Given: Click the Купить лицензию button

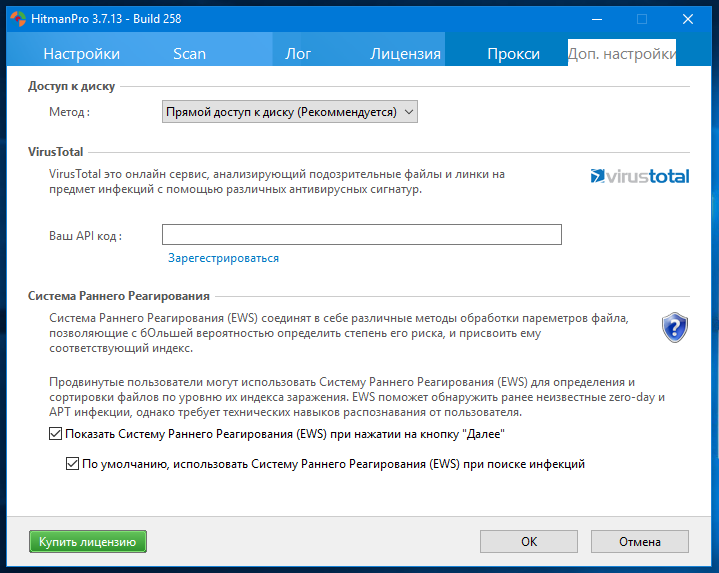Looking at the screenshot, I should pyautogui.click(x=88, y=542).
